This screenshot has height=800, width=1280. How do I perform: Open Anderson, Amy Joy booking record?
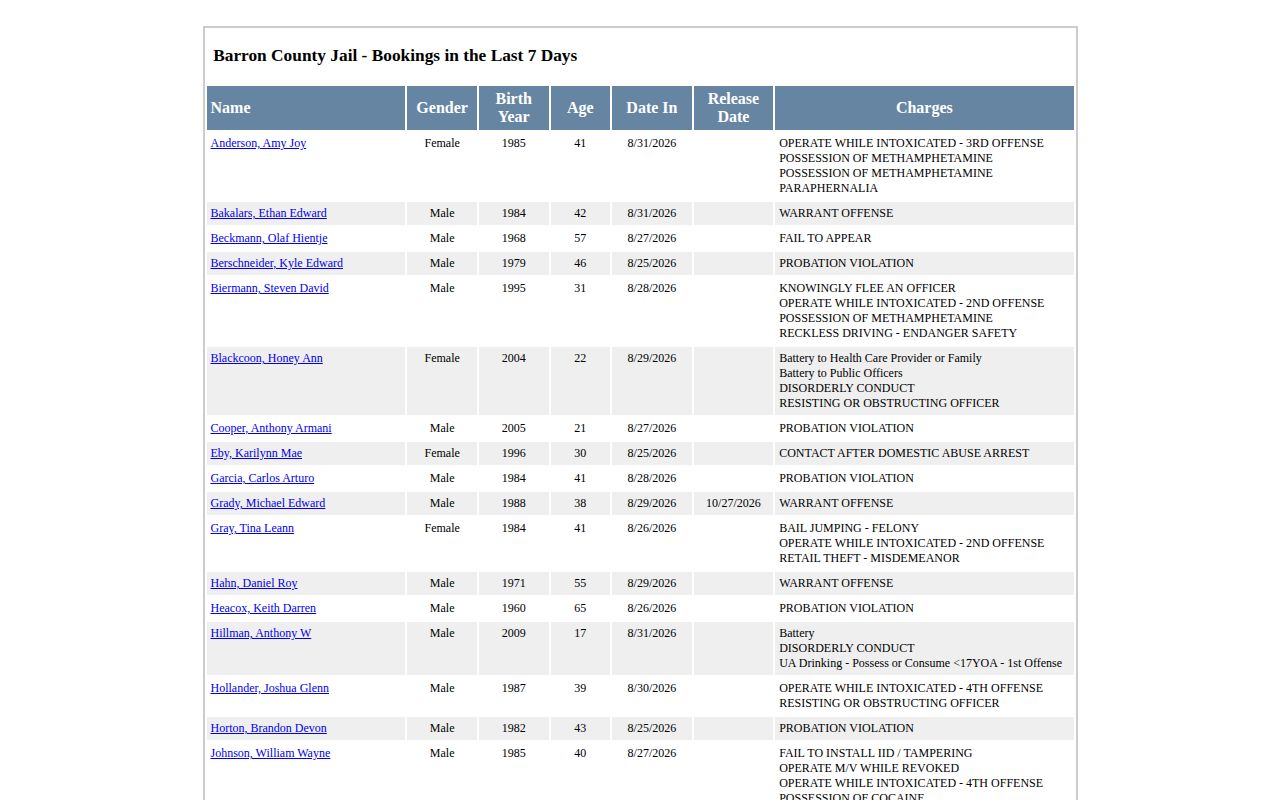coord(258,143)
